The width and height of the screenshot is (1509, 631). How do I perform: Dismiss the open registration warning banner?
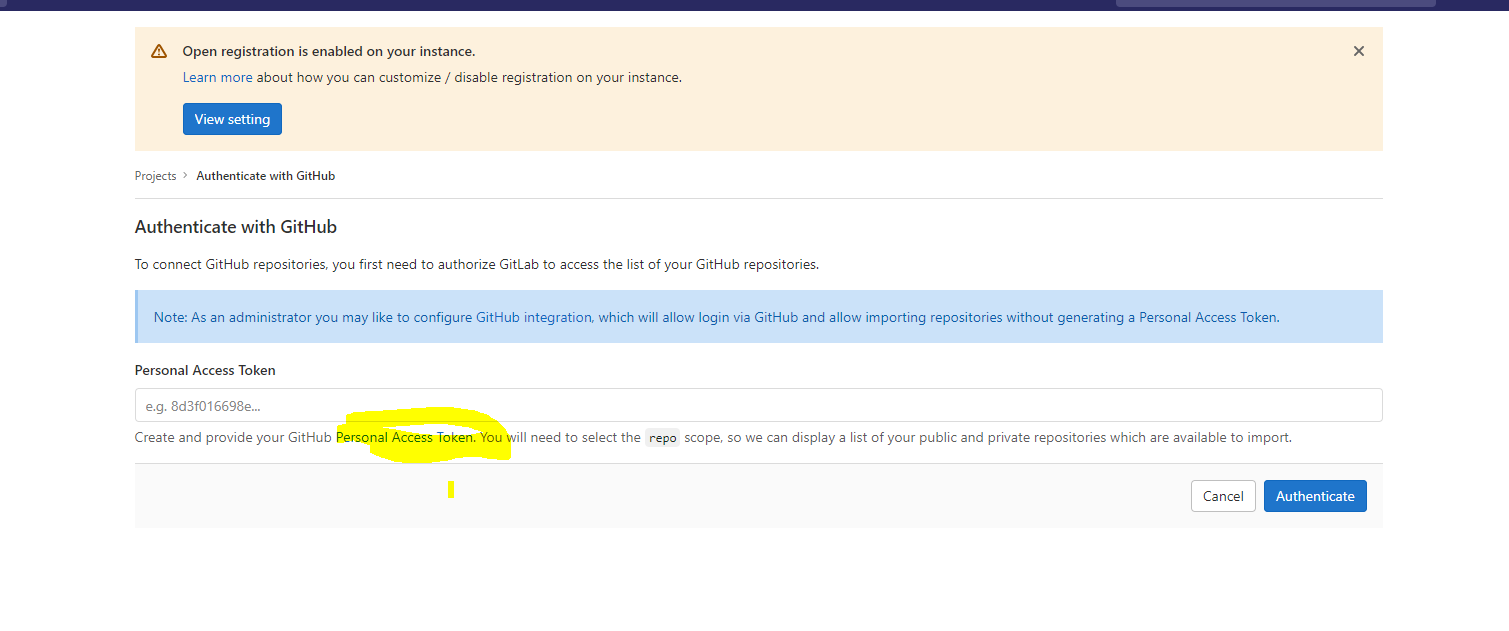[1358, 51]
